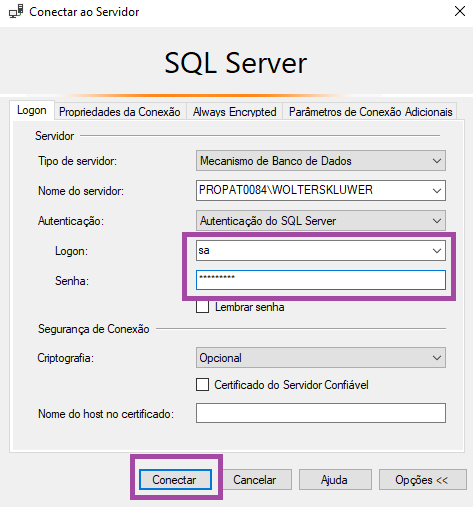
Task: Close the Conectar ao Servidor dialog
Action: coord(460,11)
